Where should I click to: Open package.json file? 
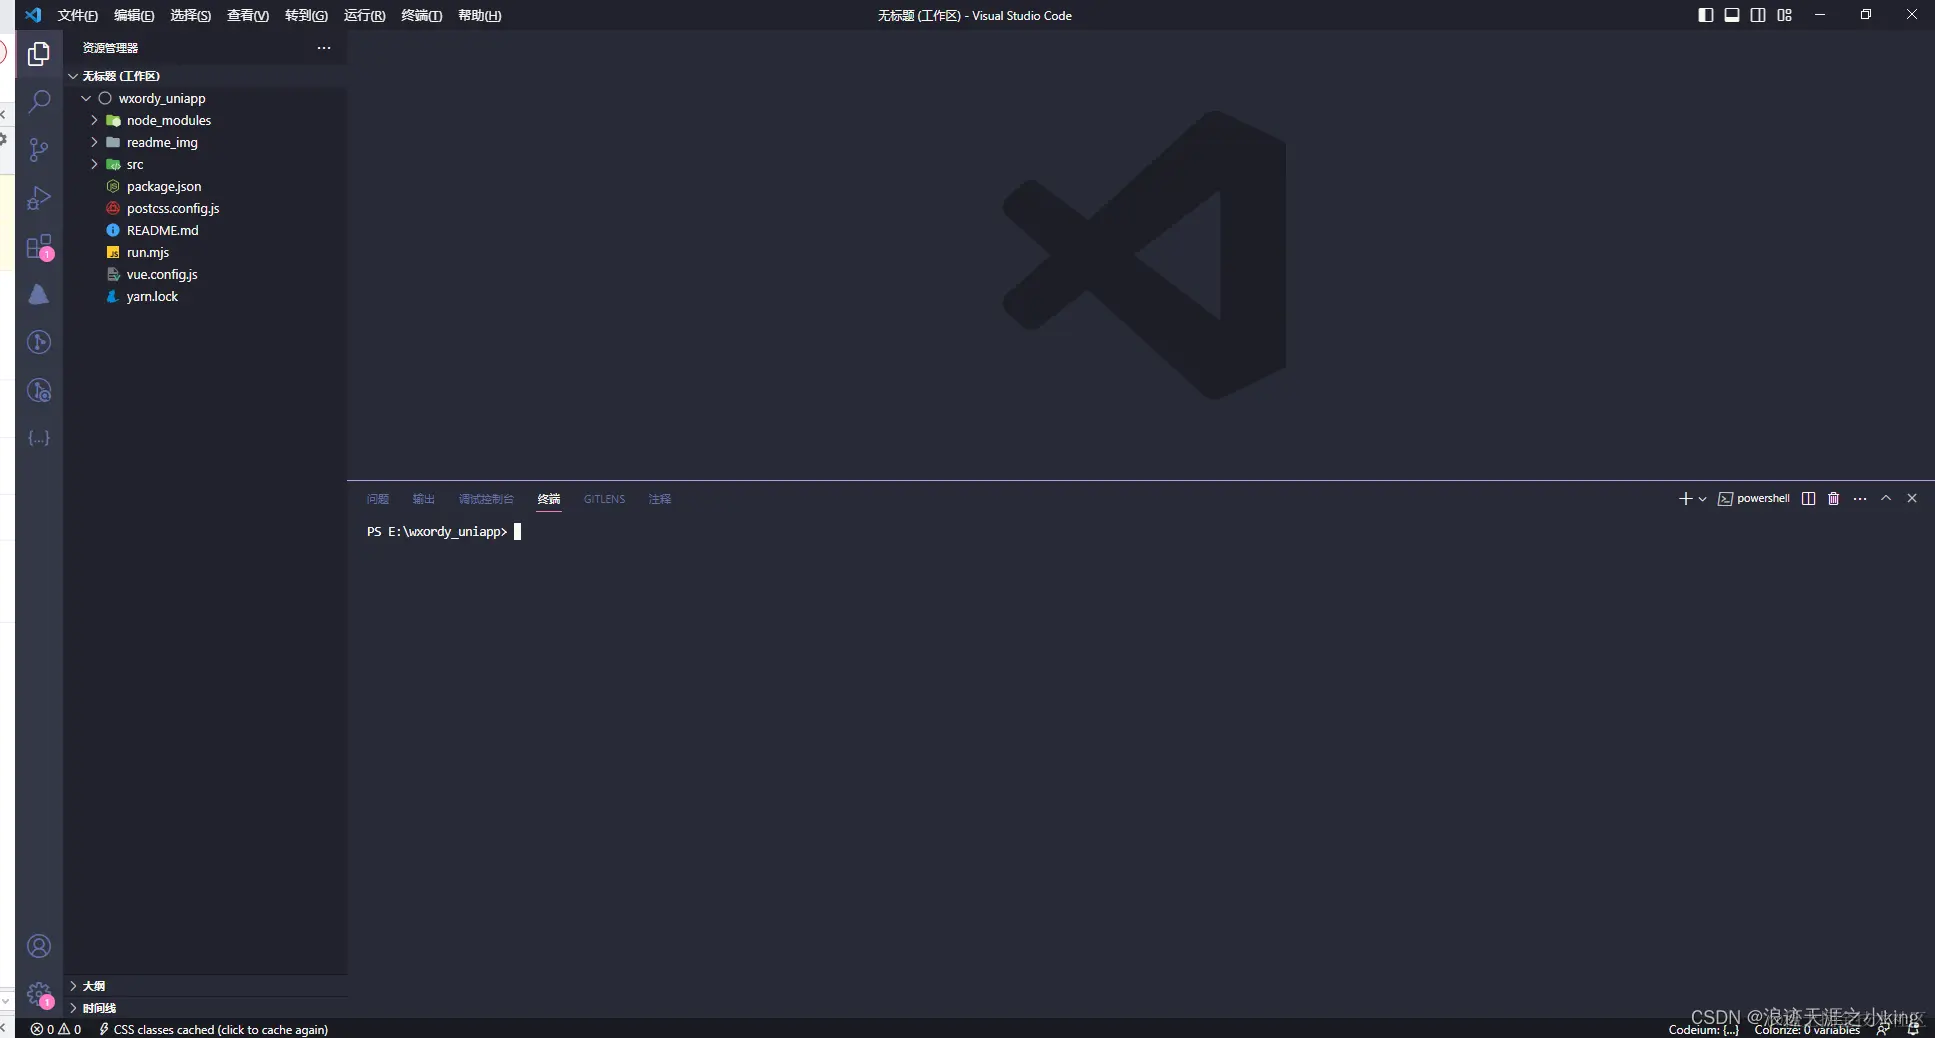point(206,186)
